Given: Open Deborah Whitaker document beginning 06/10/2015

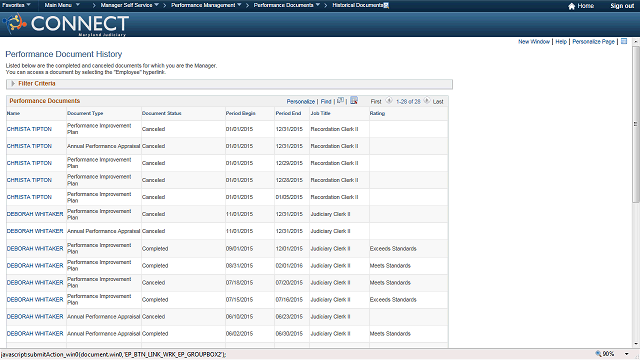Looking at the screenshot, I should tap(35, 317).
